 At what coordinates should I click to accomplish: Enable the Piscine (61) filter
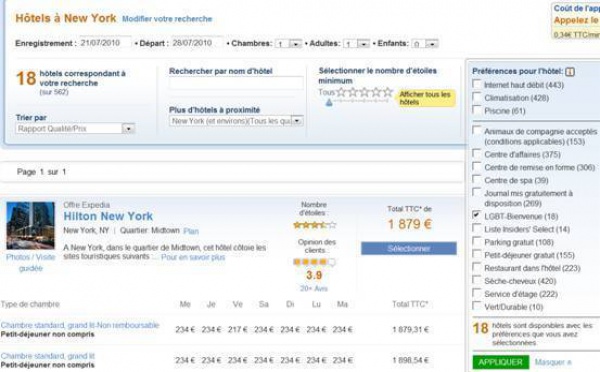pos(477,110)
